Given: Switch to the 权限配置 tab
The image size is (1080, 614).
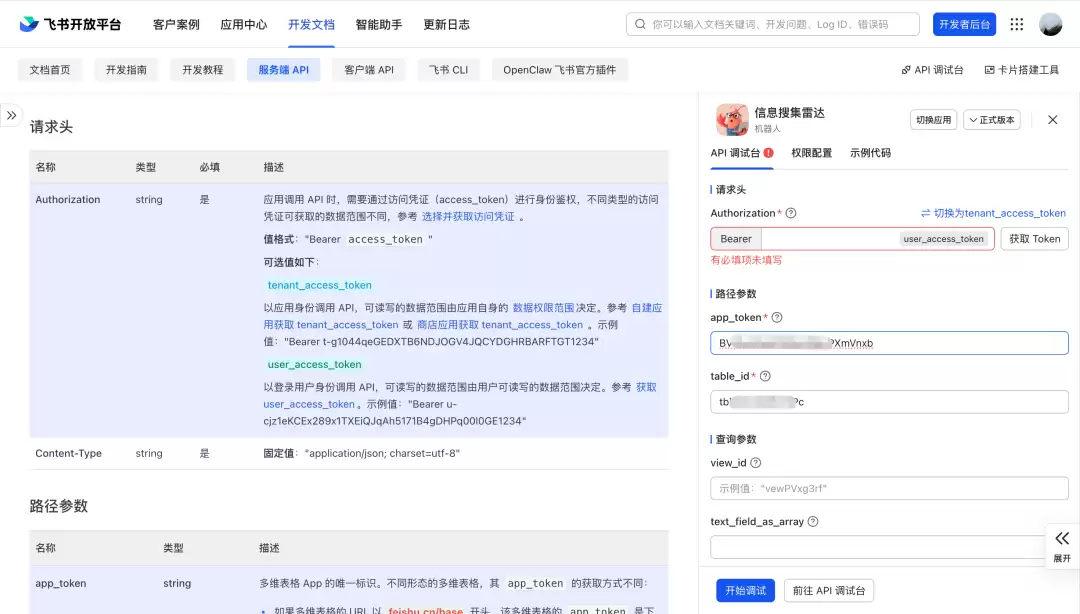Looking at the screenshot, I should tap(811, 153).
